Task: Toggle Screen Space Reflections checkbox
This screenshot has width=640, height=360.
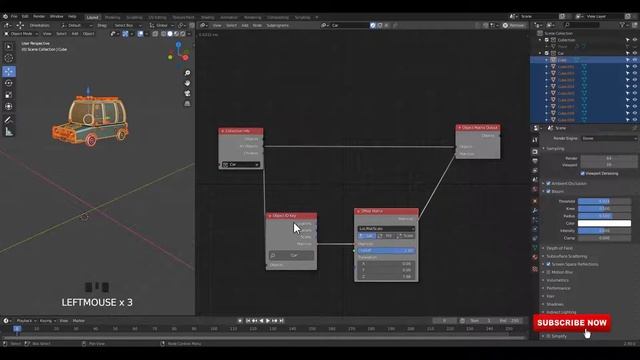Action: click(549, 264)
